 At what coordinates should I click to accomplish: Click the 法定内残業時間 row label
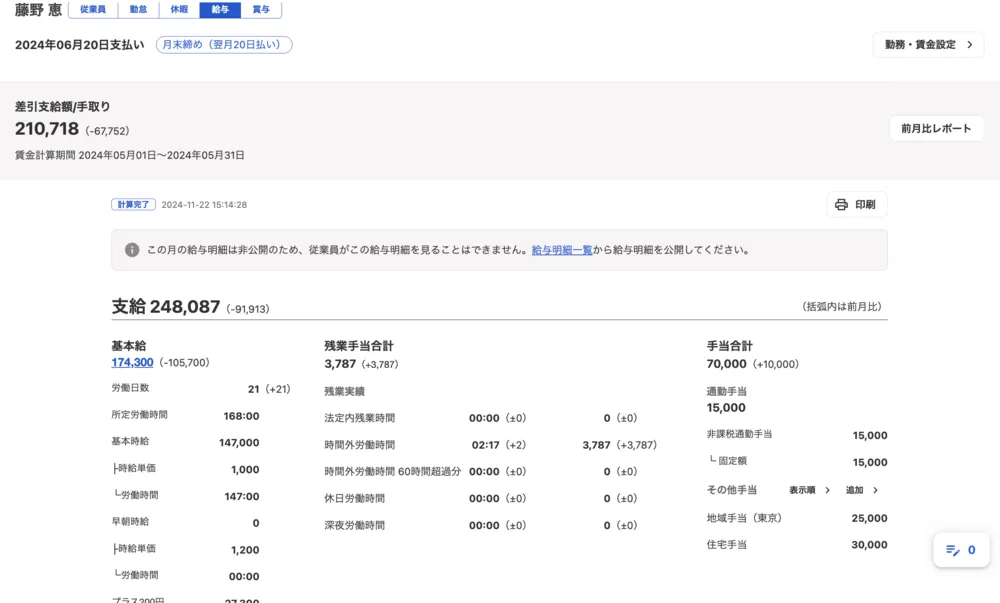pos(360,418)
